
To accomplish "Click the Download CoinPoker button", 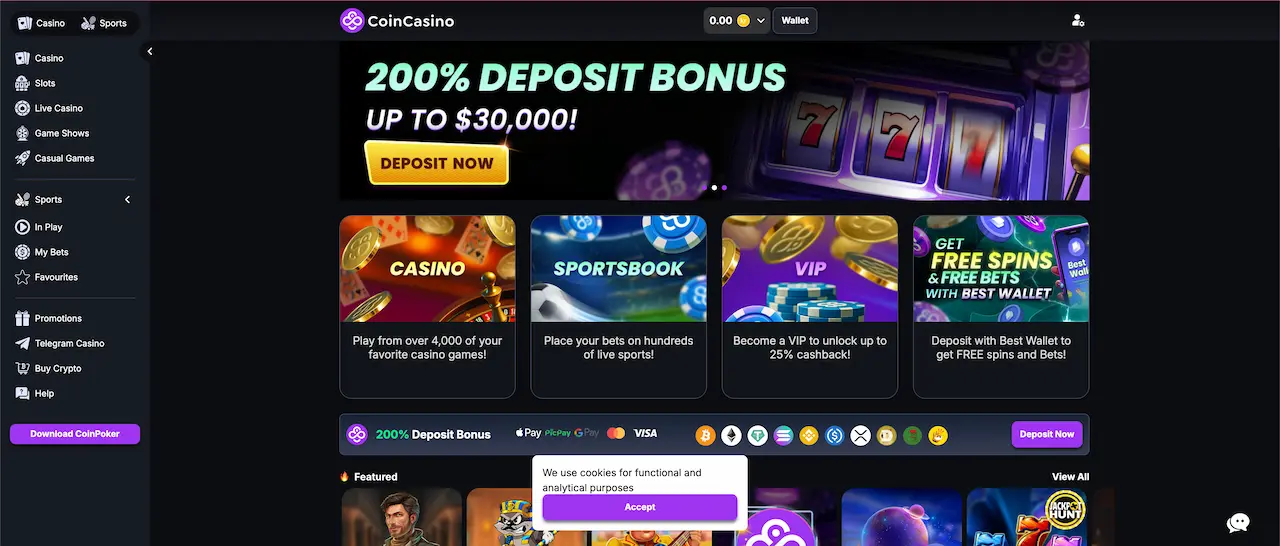I will 75,434.
